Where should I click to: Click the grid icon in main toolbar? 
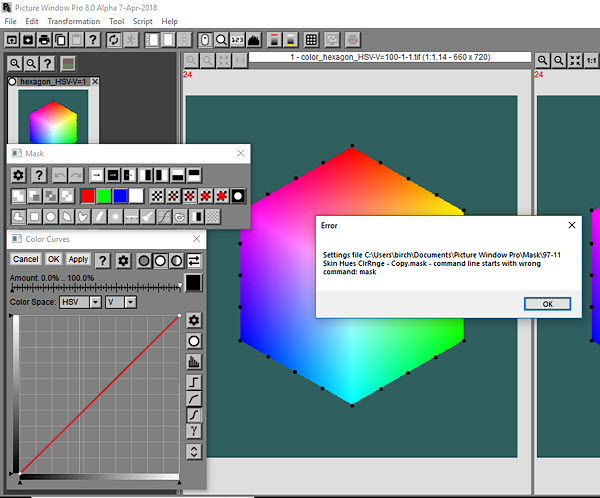tap(312, 40)
